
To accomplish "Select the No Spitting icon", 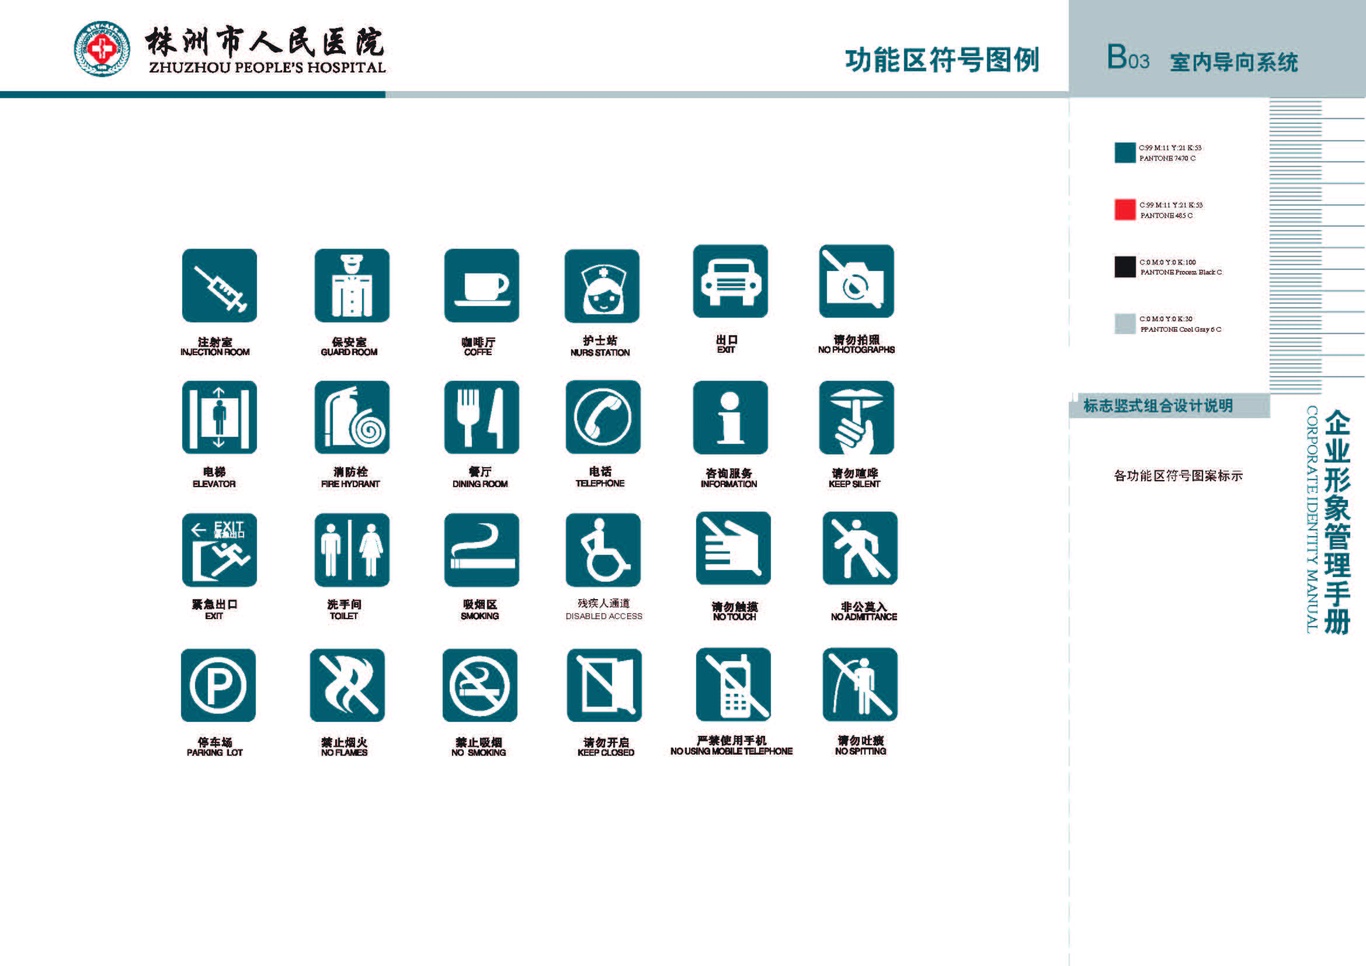I will [860, 684].
